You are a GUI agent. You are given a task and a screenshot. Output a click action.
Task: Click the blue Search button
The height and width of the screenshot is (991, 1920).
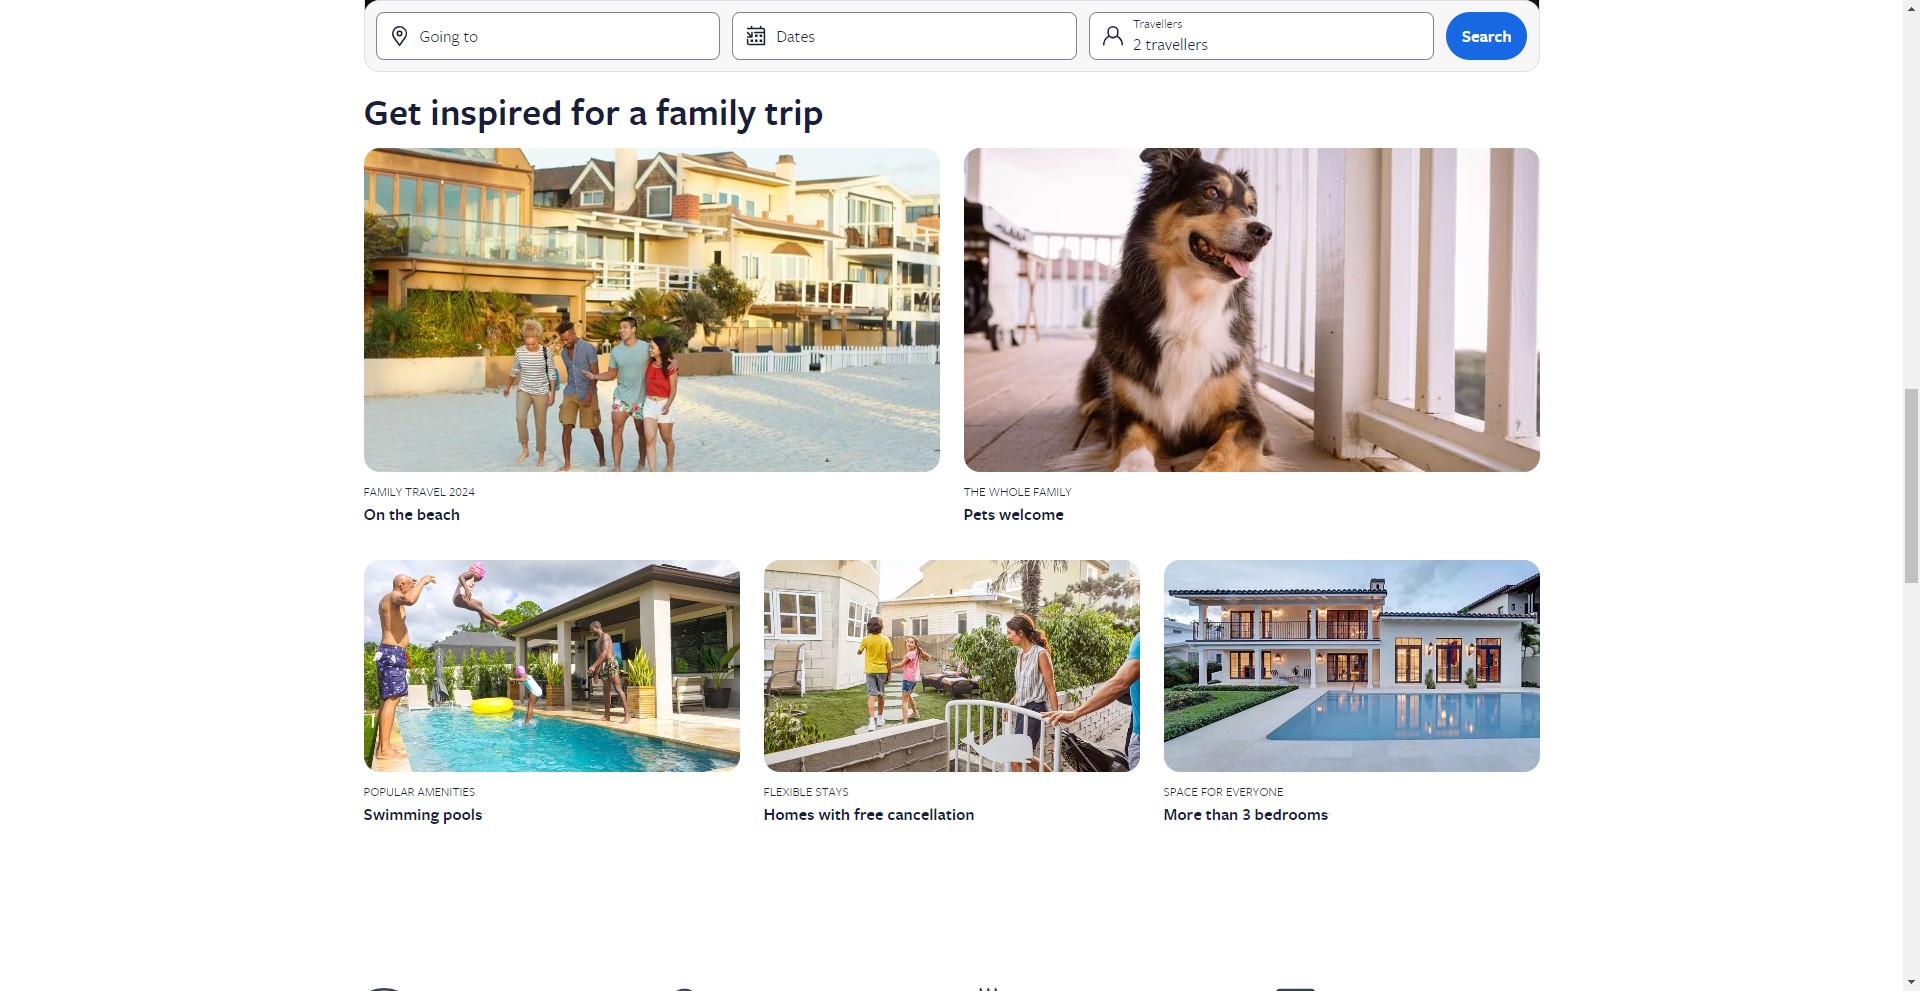click(1486, 36)
